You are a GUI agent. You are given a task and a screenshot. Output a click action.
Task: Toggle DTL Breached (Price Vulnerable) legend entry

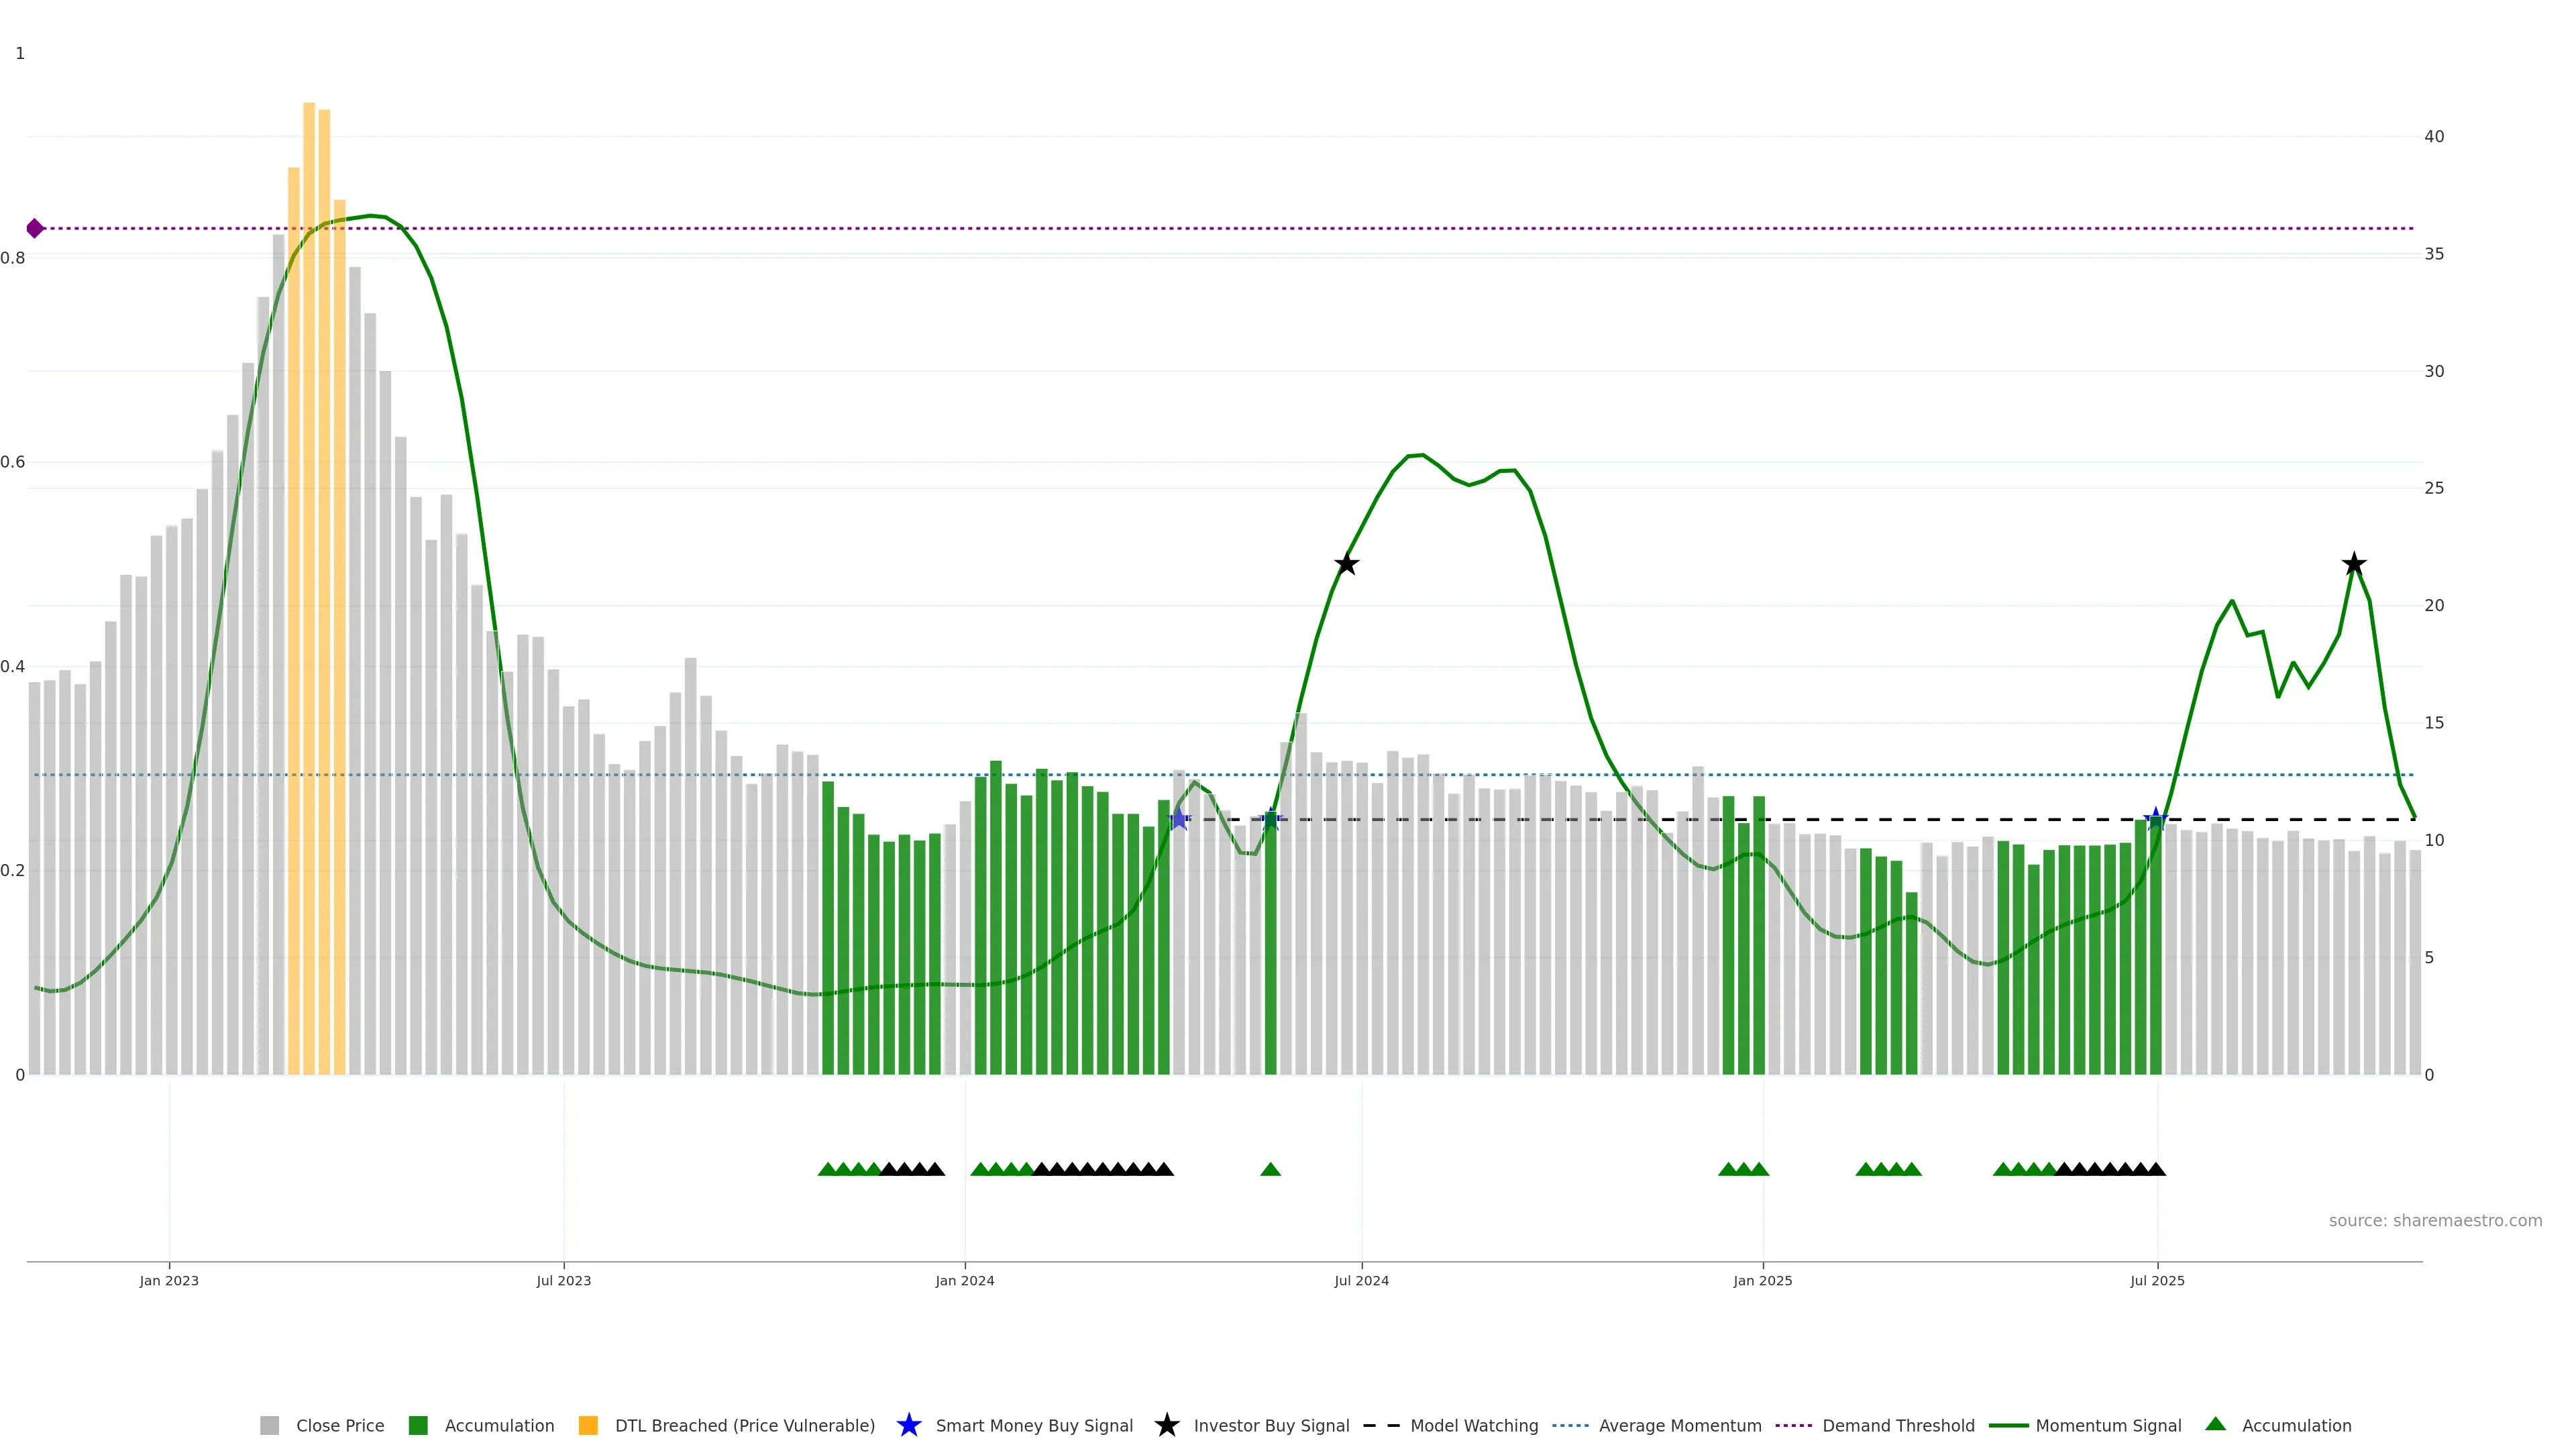pyautogui.click(x=744, y=1425)
